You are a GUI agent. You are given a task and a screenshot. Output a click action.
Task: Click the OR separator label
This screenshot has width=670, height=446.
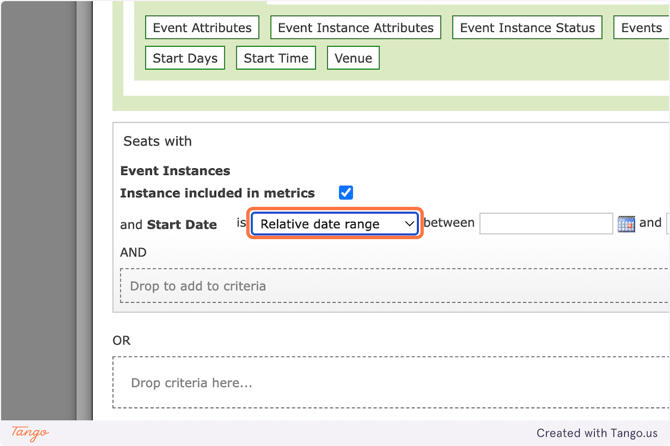point(121,341)
